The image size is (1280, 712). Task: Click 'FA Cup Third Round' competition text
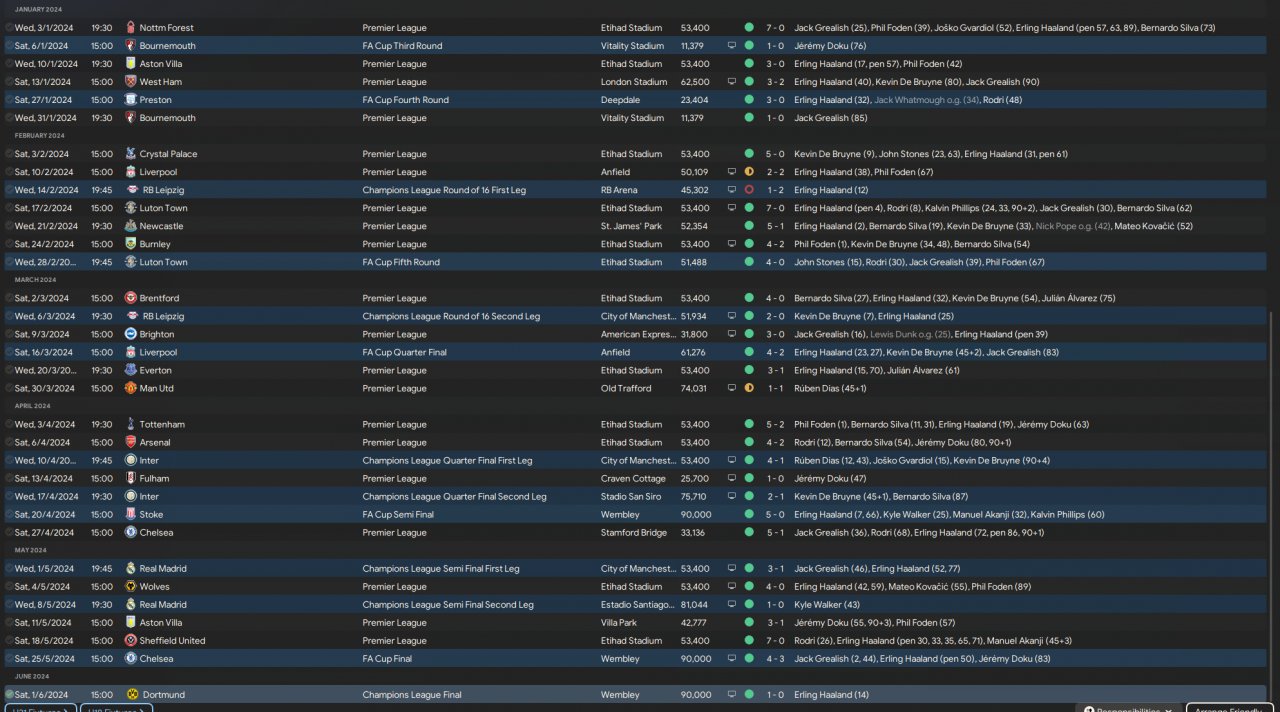click(x=402, y=46)
